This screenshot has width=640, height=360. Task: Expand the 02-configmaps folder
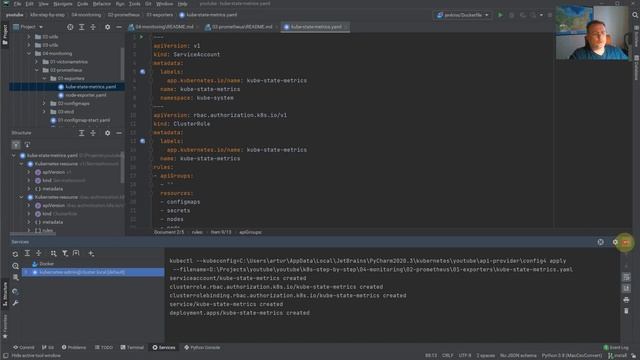click(x=44, y=104)
